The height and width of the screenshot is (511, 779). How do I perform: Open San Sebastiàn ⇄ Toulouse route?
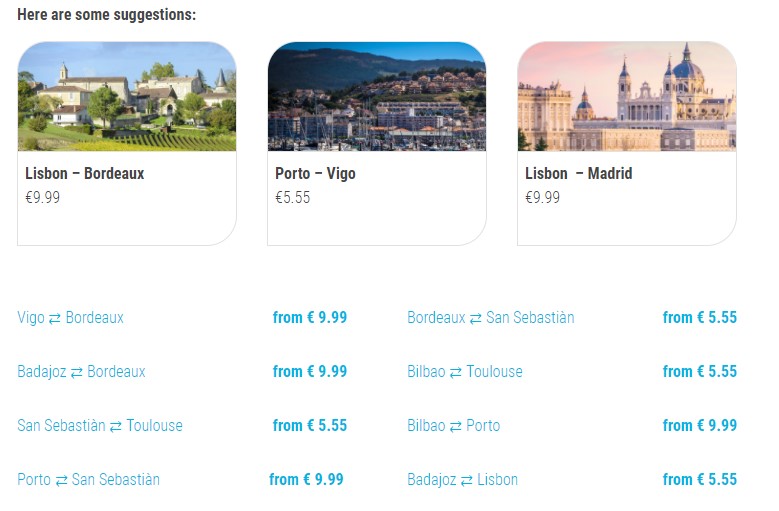100,426
